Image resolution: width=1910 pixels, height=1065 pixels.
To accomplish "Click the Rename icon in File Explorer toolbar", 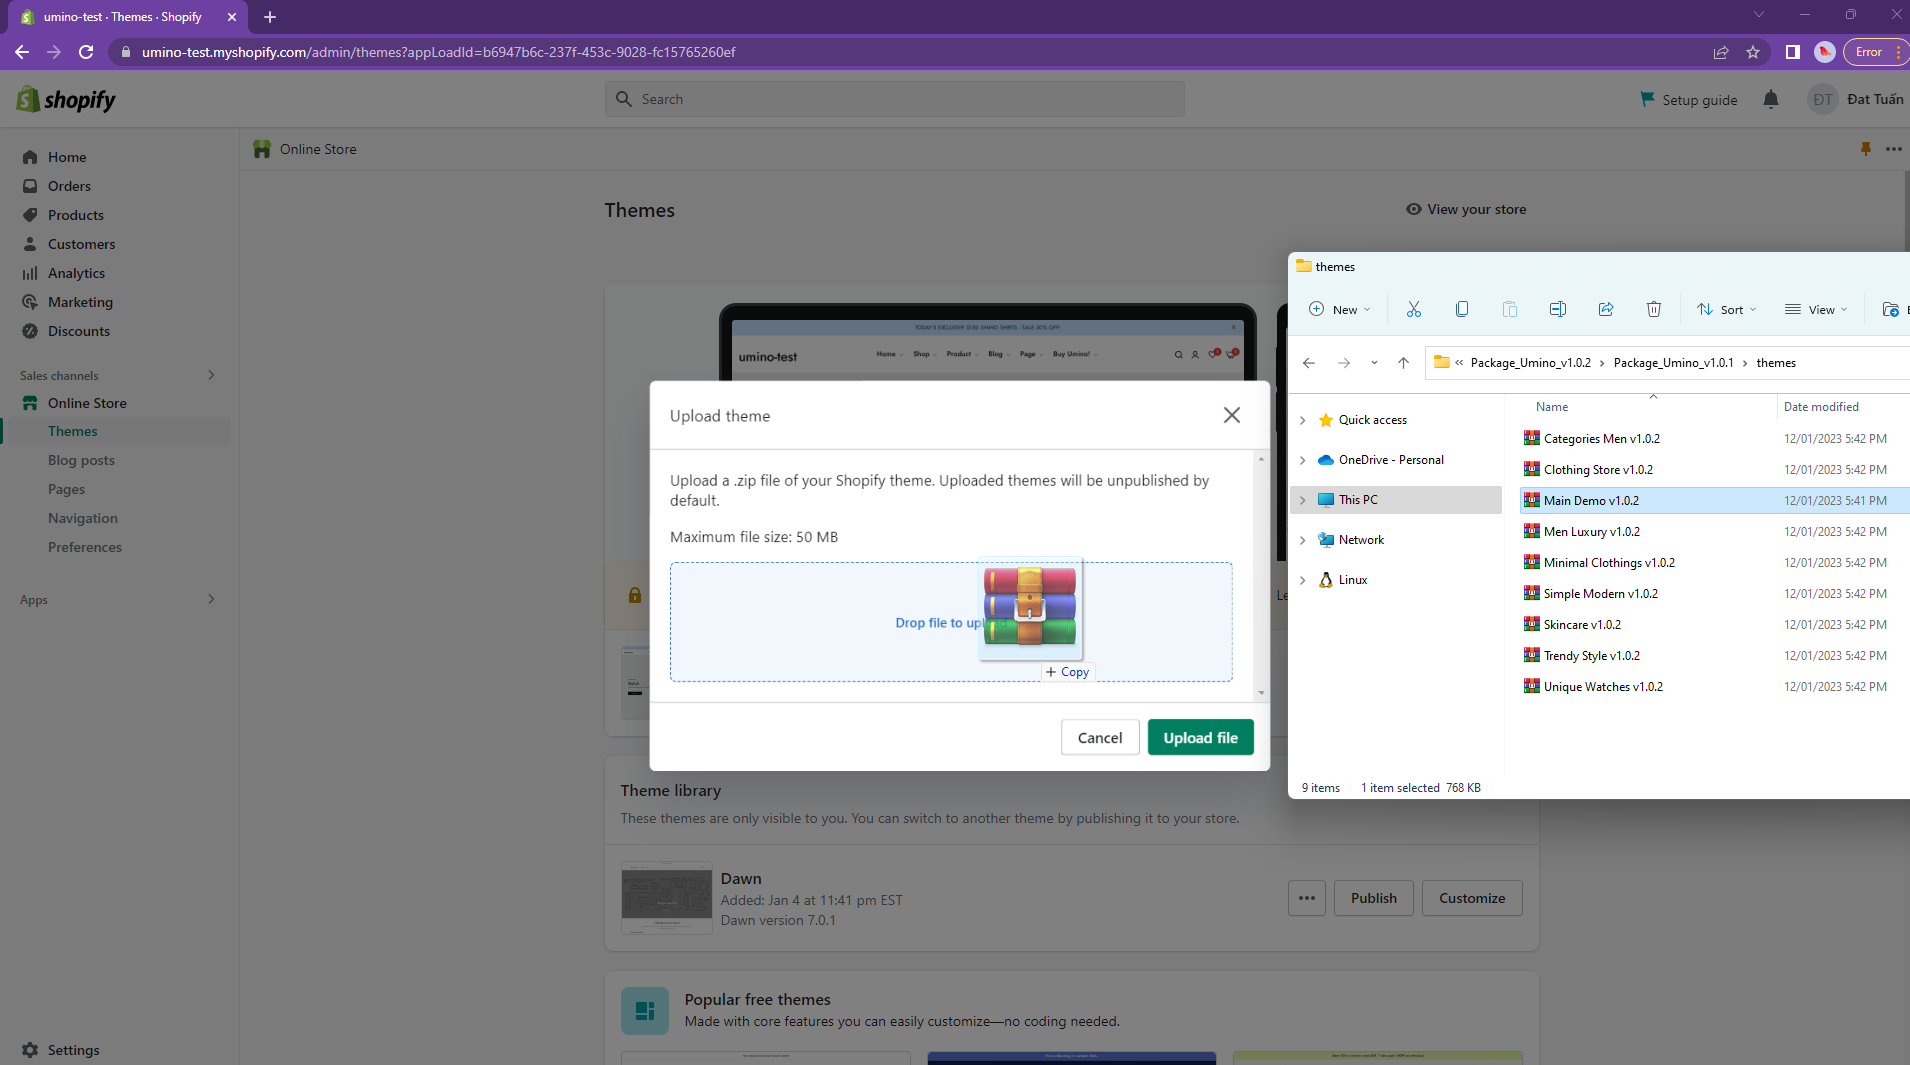I will pyautogui.click(x=1557, y=310).
